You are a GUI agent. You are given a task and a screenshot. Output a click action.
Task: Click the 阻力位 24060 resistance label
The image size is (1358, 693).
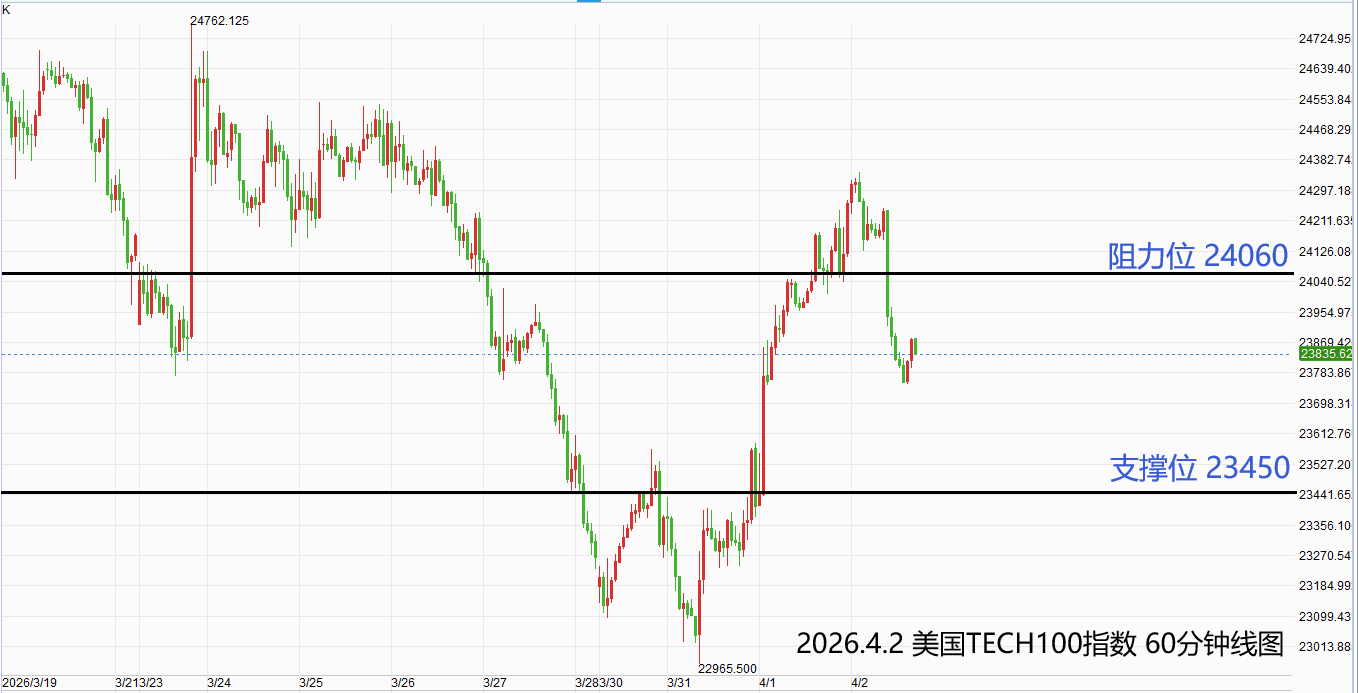point(1197,256)
